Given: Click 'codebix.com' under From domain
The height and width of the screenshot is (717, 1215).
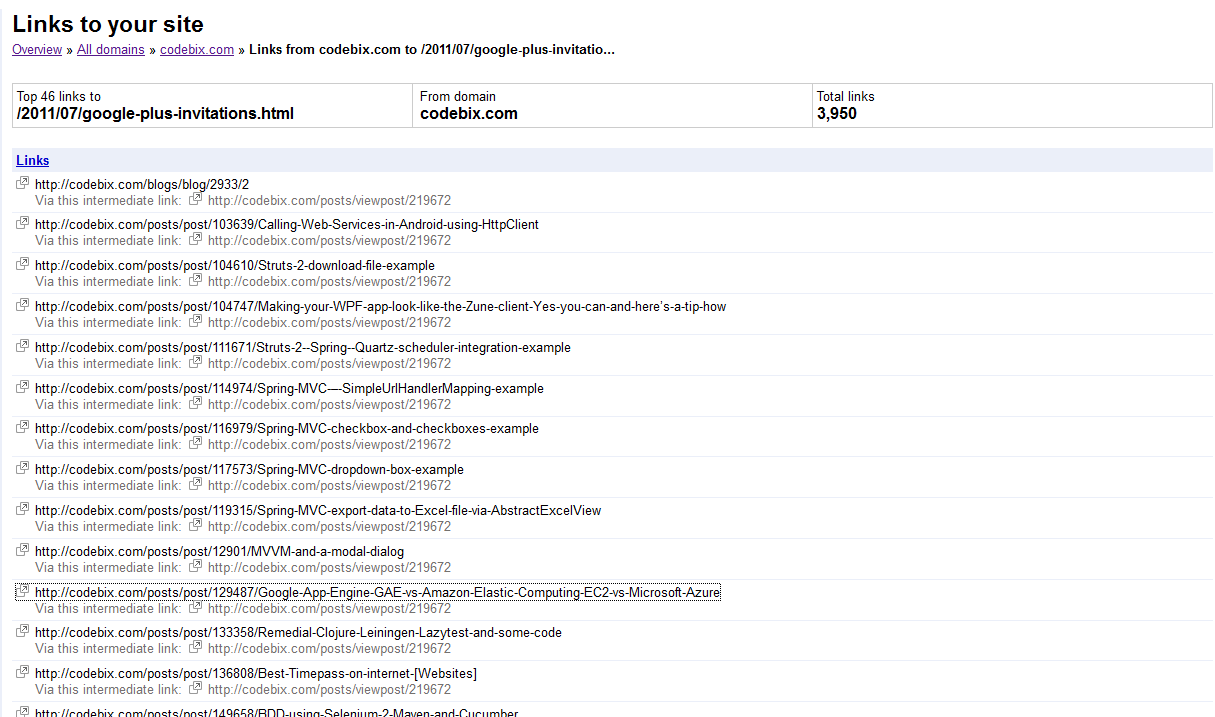Looking at the screenshot, I should point(469,114).
